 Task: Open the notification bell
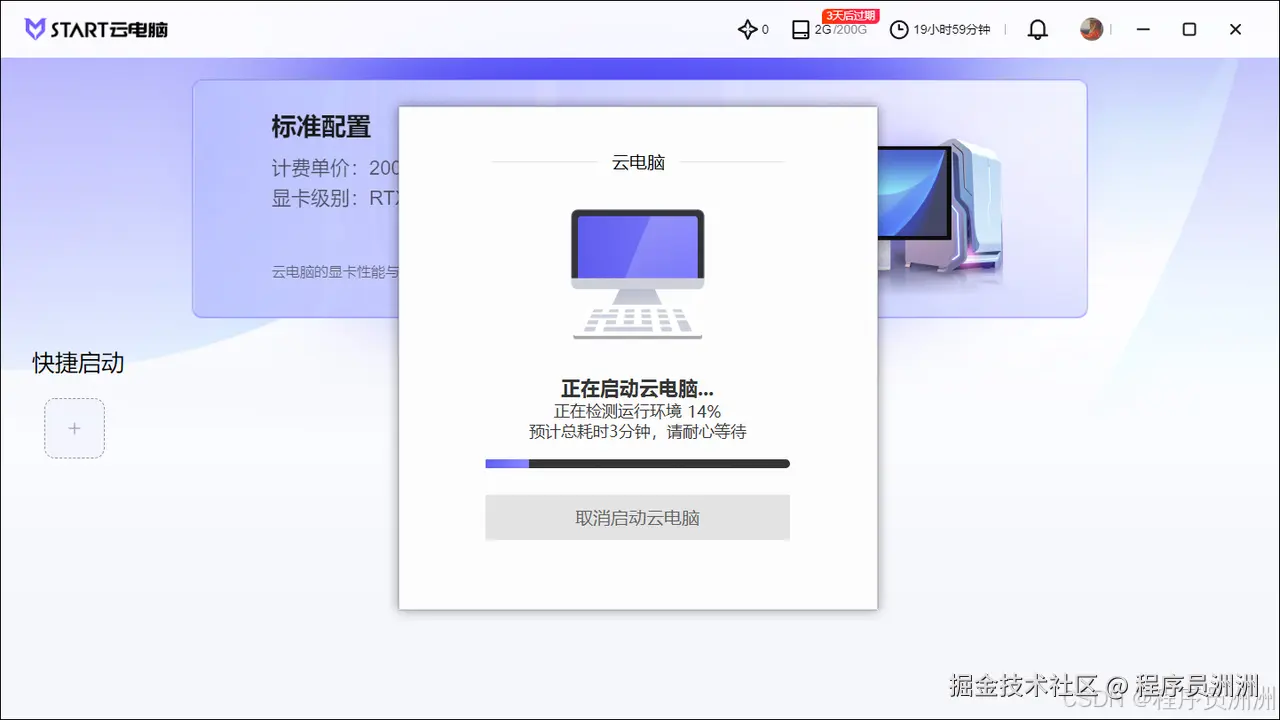pos(1038,30)
